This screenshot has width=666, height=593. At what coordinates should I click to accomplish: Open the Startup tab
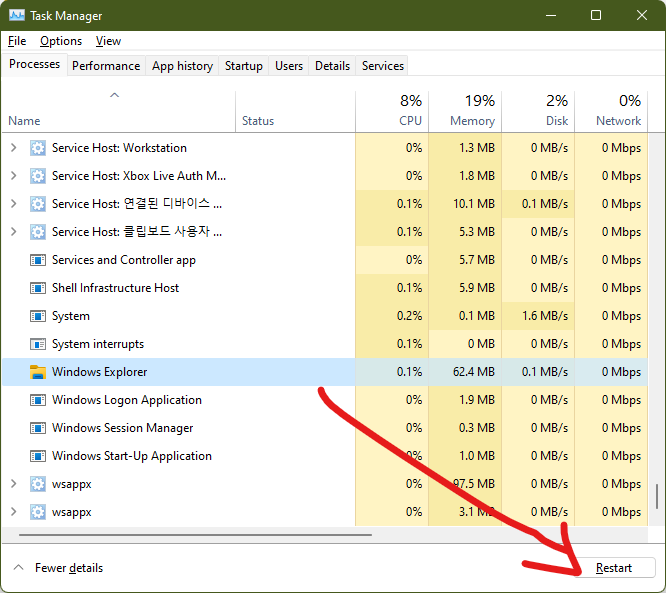pyautogui.click(x=244, y=66)
